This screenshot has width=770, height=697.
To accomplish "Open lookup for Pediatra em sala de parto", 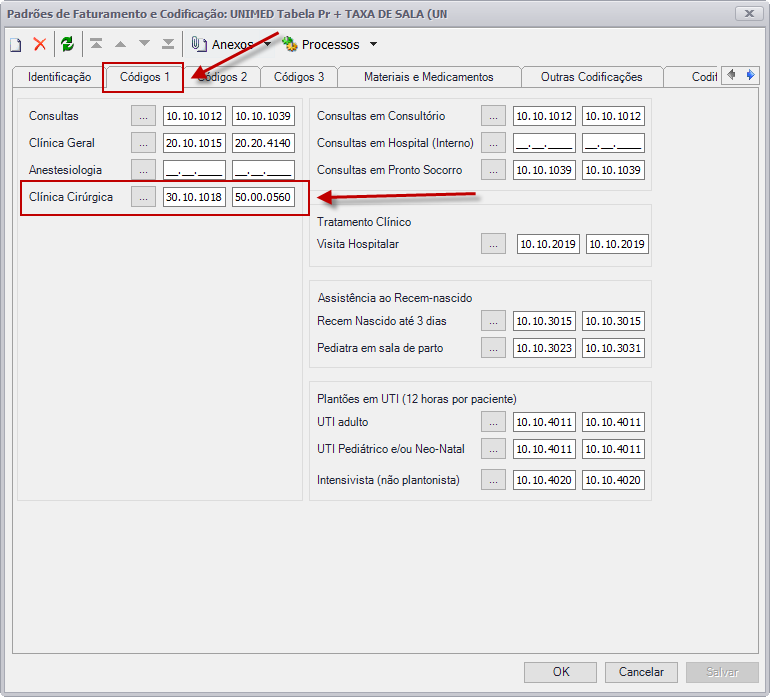I will pos(494,348).
